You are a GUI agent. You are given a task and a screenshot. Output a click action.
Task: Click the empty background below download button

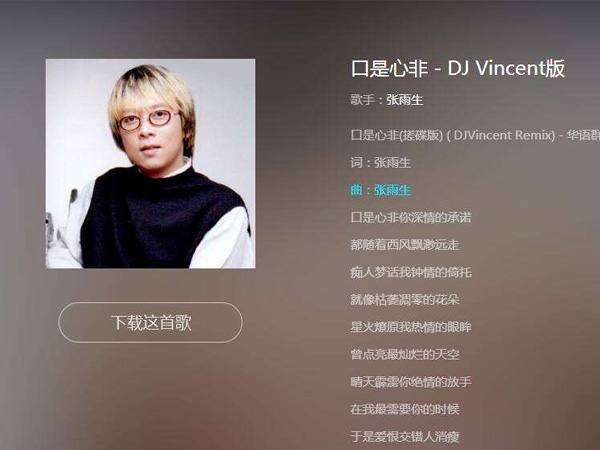[150, 394]
